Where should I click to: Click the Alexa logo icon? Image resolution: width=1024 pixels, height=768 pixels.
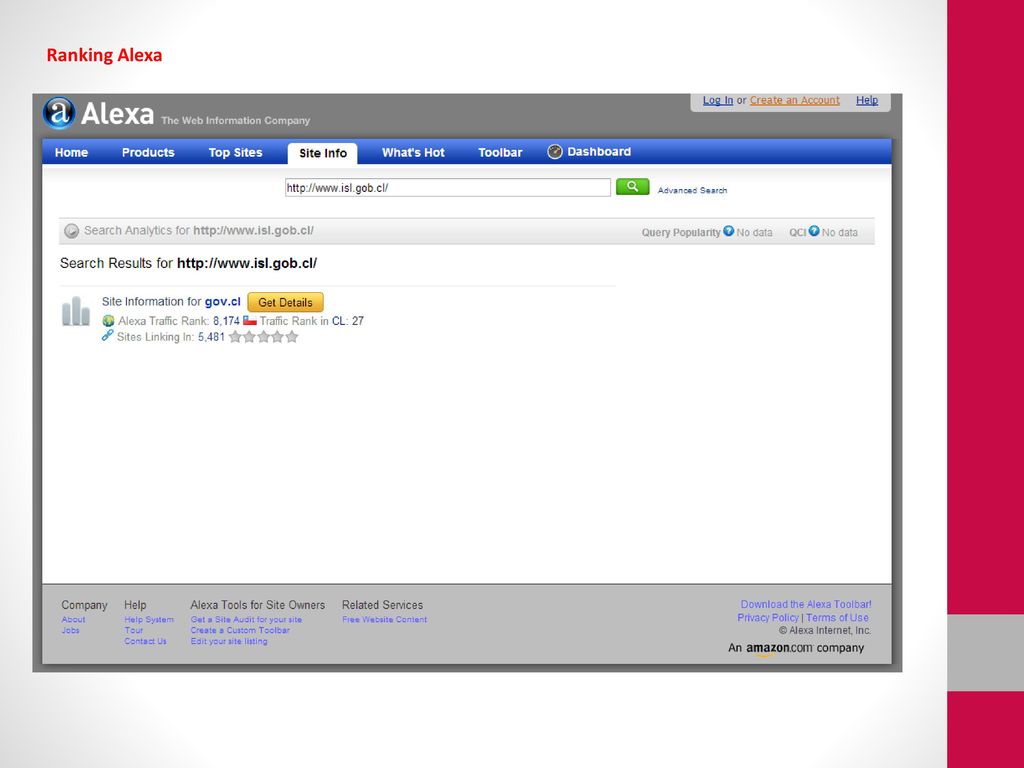click(59, 112)
